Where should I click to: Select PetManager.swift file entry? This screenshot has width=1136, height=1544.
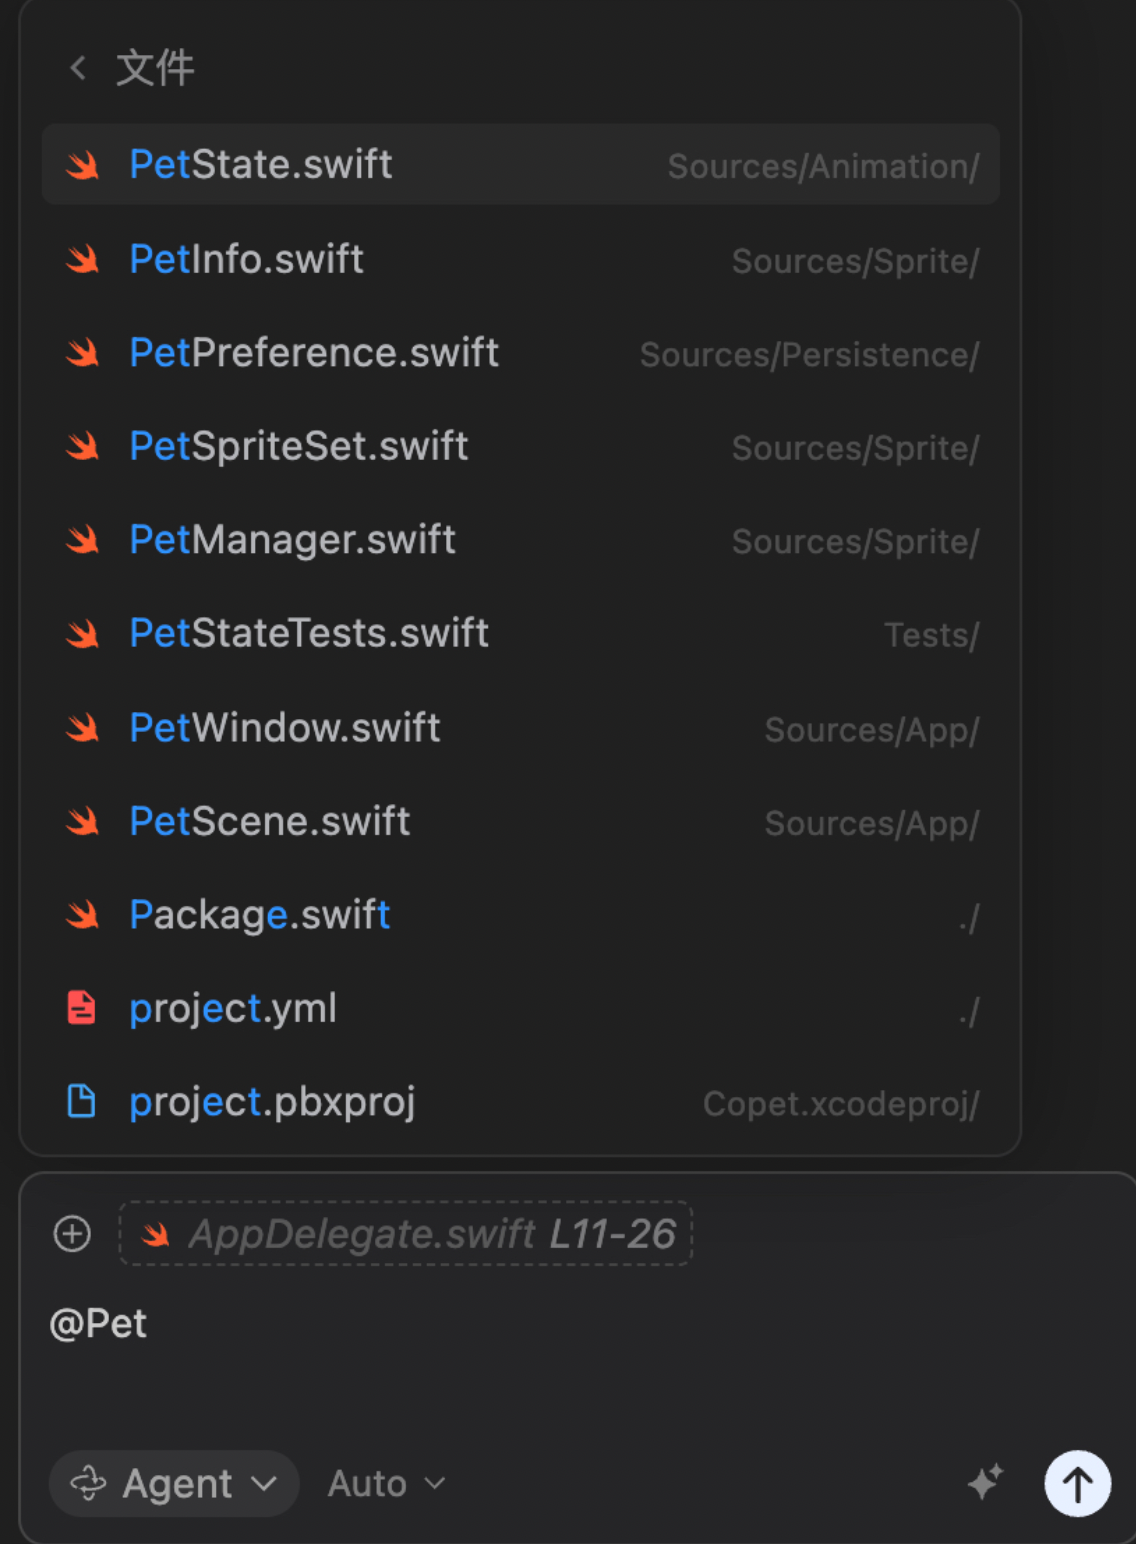click(520, 541)
